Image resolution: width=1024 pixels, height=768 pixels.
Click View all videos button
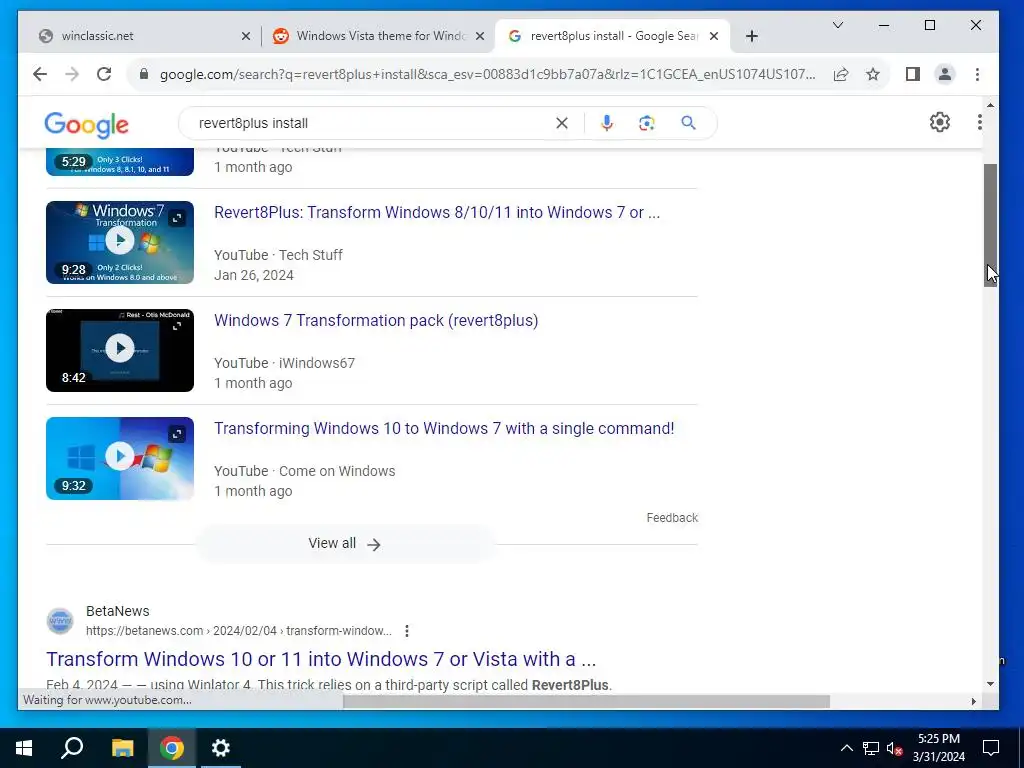(345, 543)
